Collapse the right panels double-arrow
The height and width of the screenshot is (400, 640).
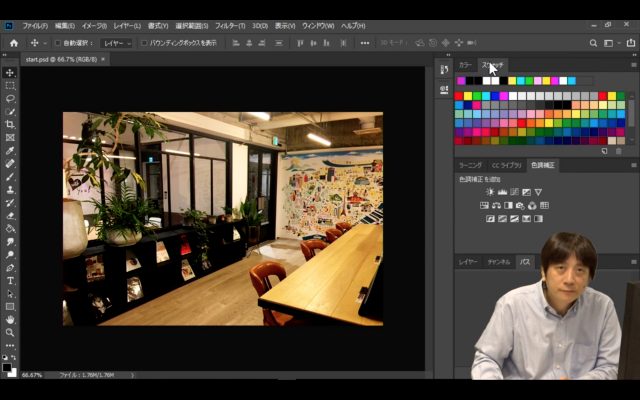[634, 55]
